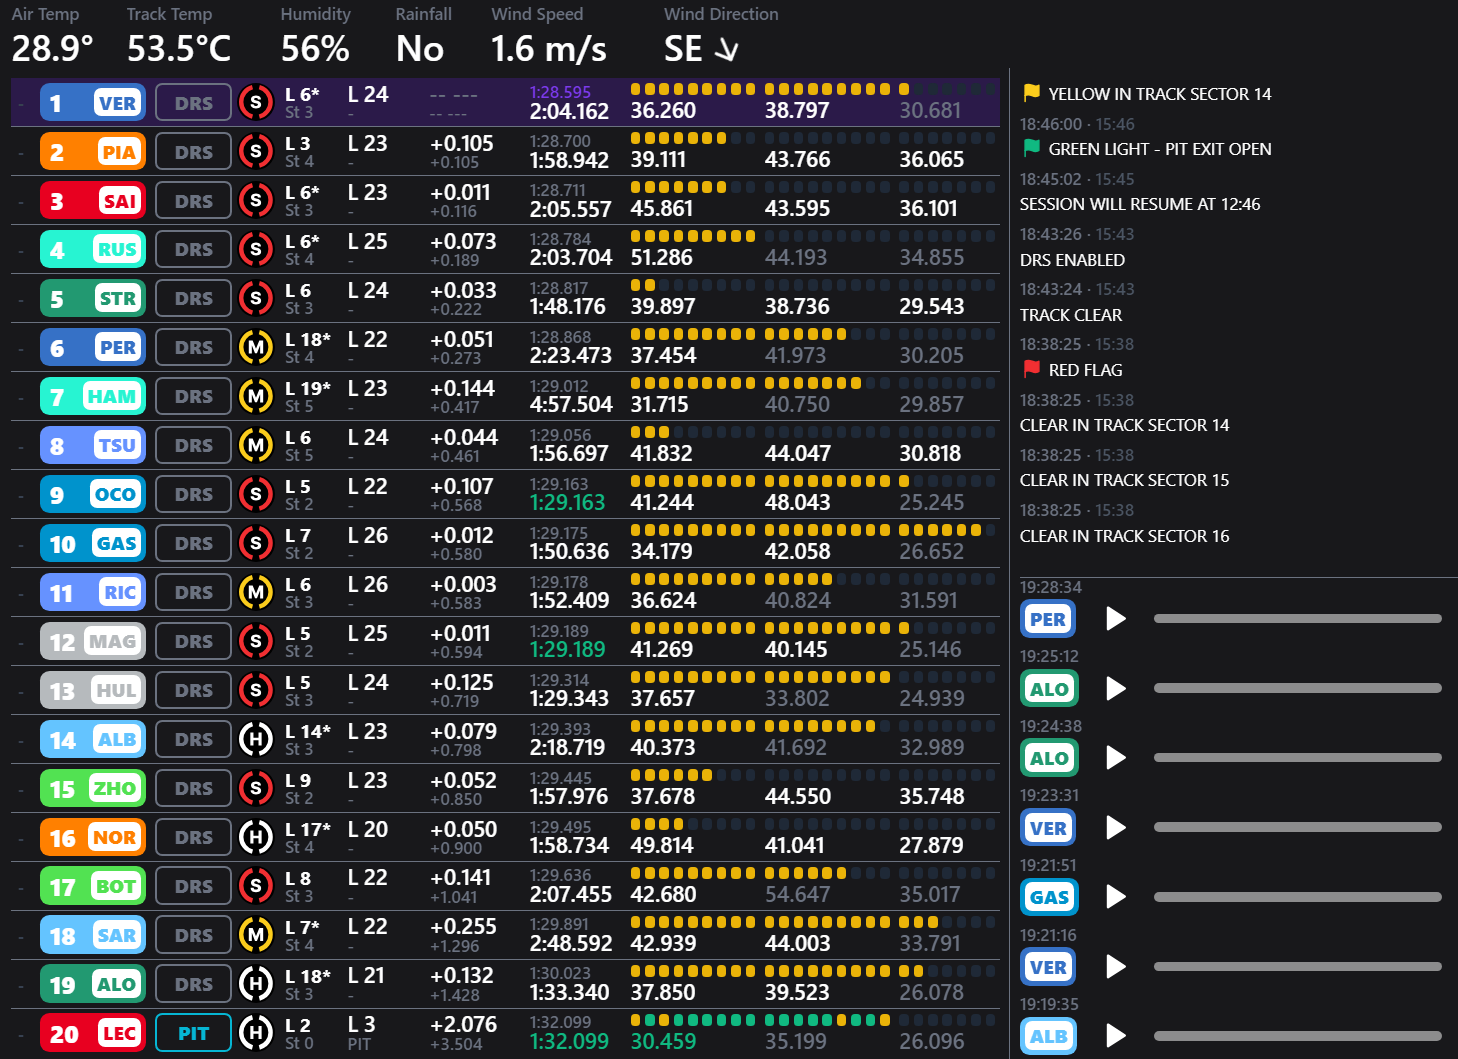This screenshot has height=1059, width=1458.
Task: Seek in the PER radio progress bar at 19:28:34
Action: click(1297, 619)
